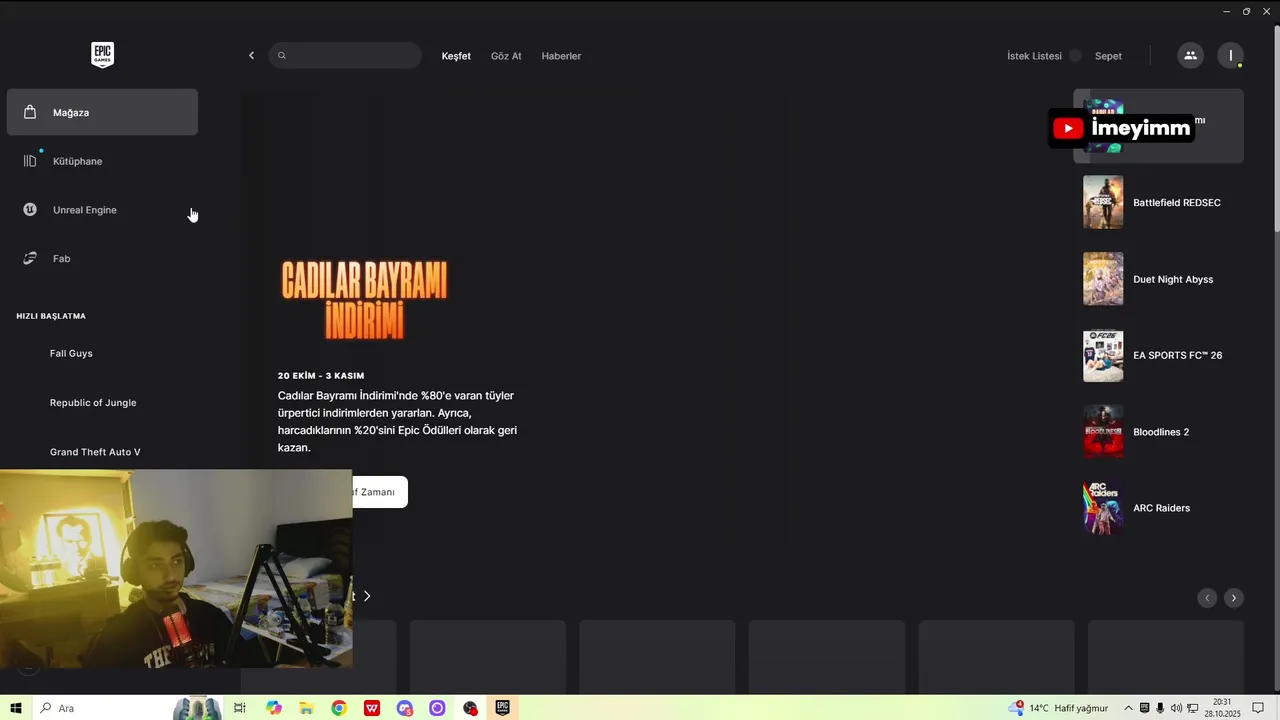The image size is (1280, 720).
Task: Open Unreal Engine section in sidebar
Action: pos(102,210)
